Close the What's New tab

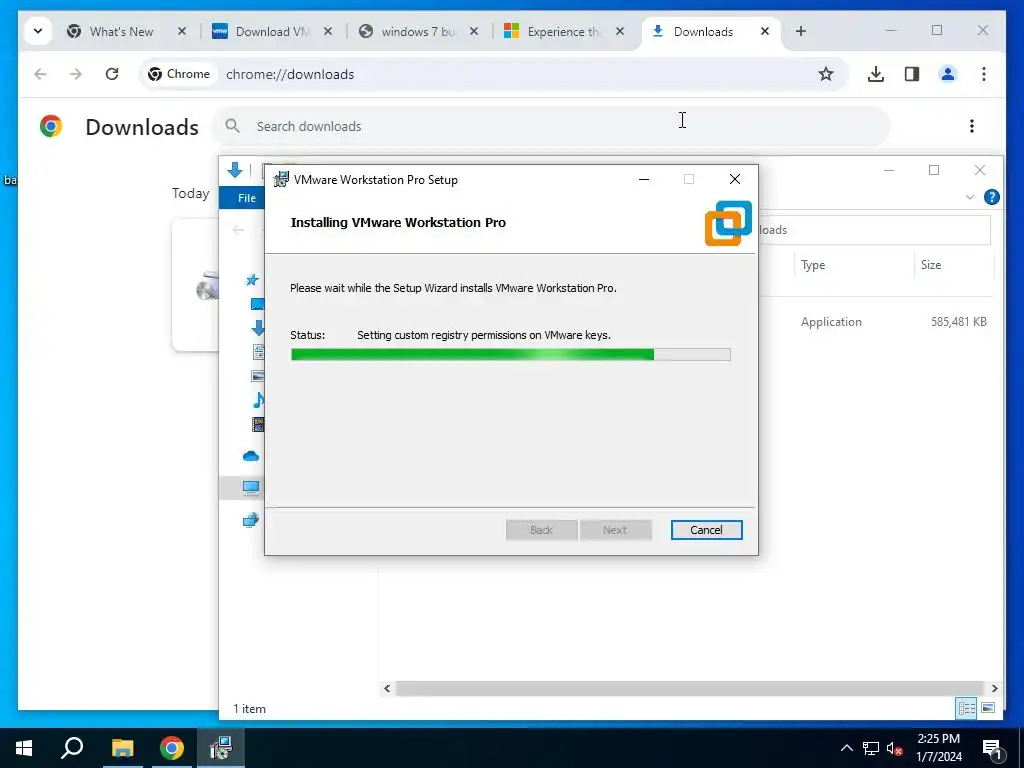[x=182, y=31]
